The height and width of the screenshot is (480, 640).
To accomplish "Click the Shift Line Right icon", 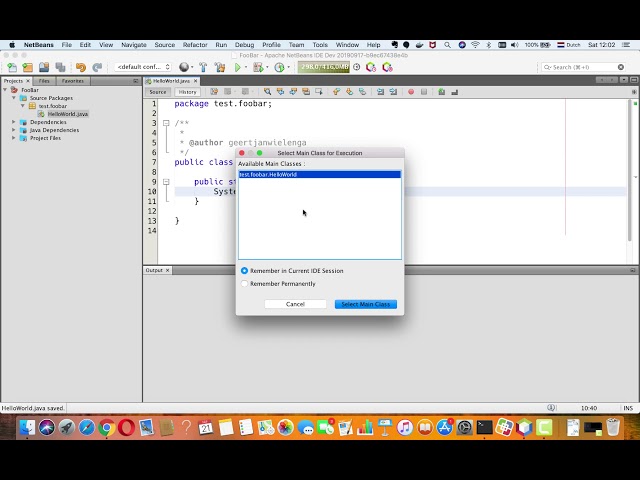I will coord(393,92).
